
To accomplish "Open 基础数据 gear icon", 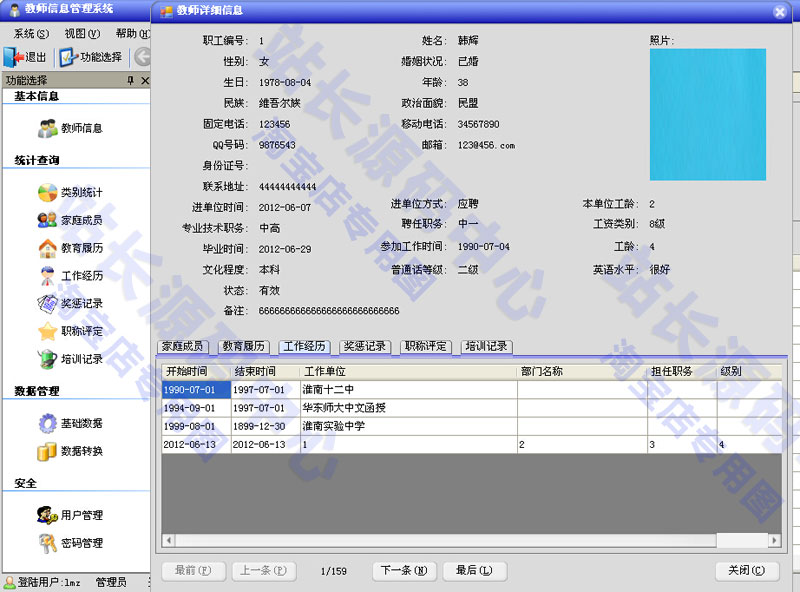I will coord(48,423).
